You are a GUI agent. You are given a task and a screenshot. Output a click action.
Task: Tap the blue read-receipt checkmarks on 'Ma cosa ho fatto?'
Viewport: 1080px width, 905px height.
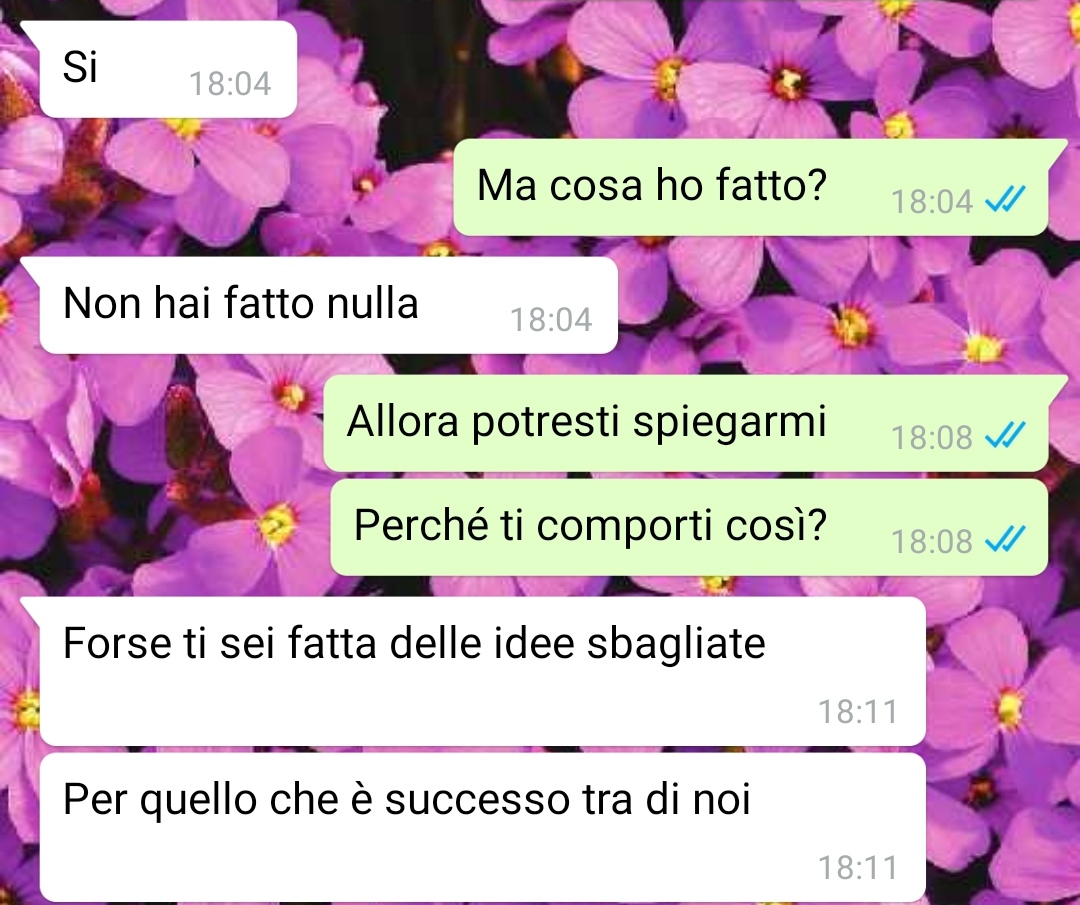click(x=1005, y=200)
